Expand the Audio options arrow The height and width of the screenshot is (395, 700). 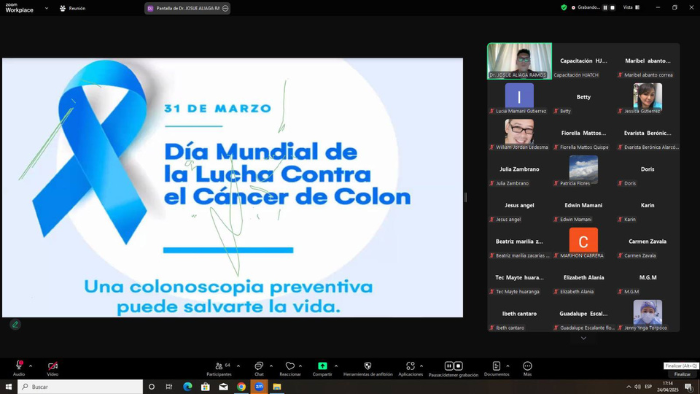(x=30, y=366)
